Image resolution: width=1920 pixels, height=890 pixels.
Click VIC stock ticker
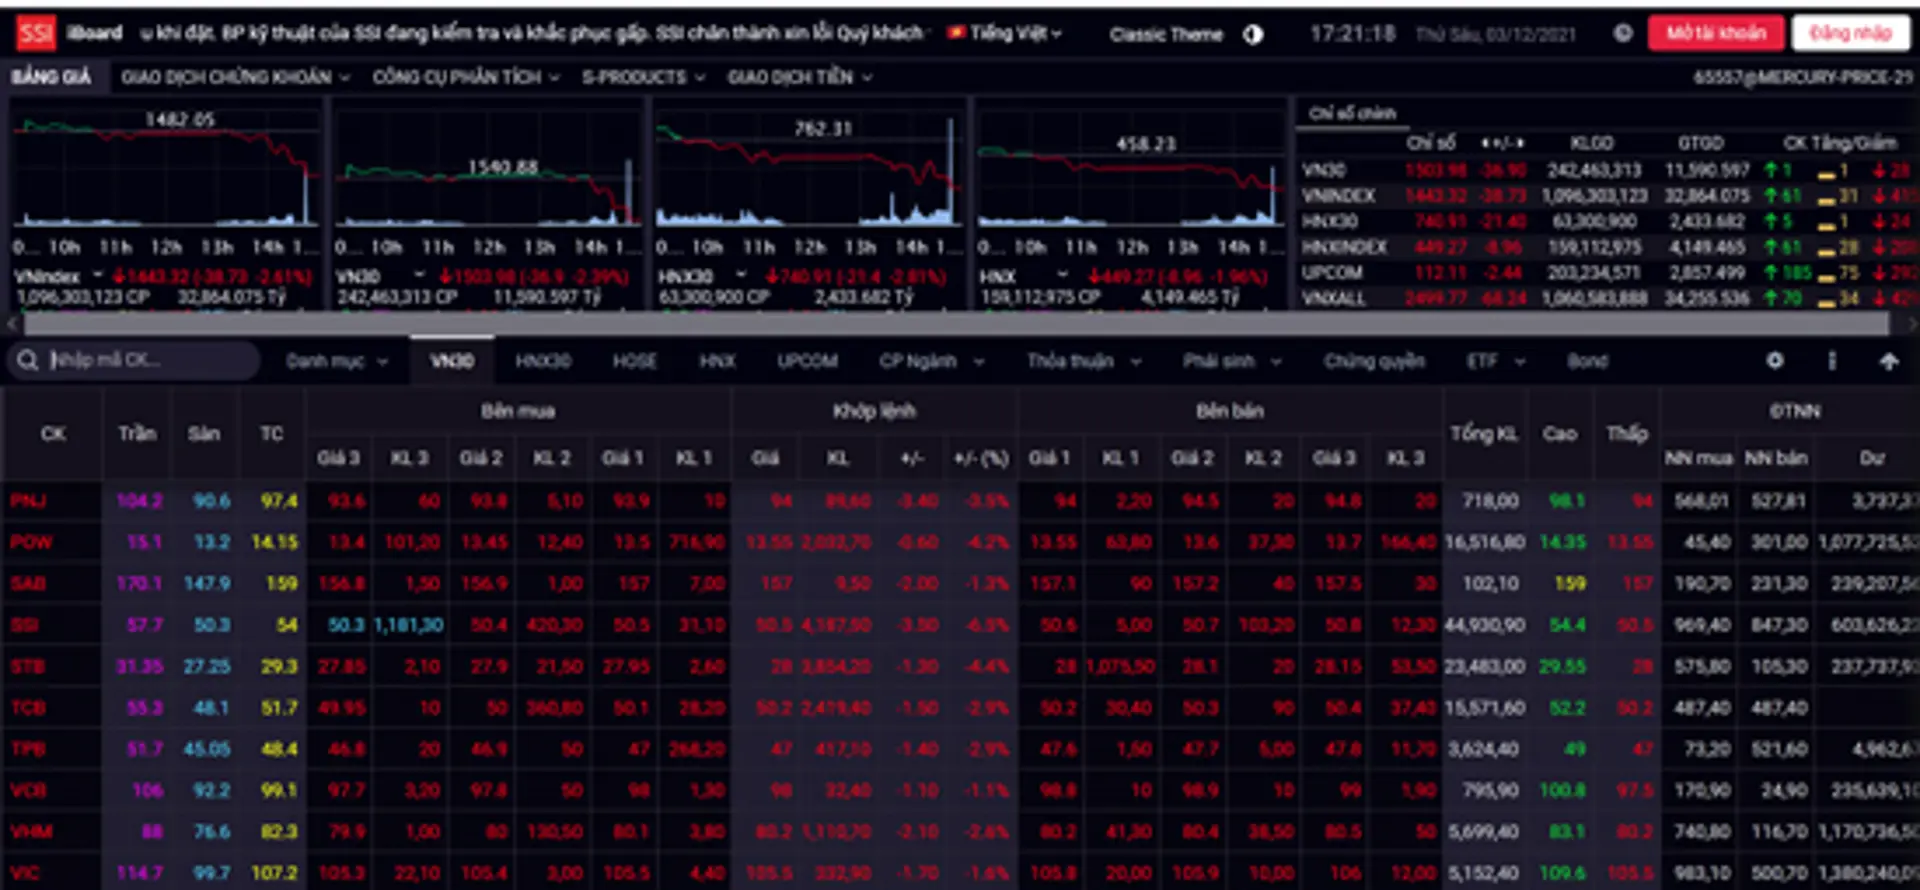pyautogui.click(x=24, y=873)
